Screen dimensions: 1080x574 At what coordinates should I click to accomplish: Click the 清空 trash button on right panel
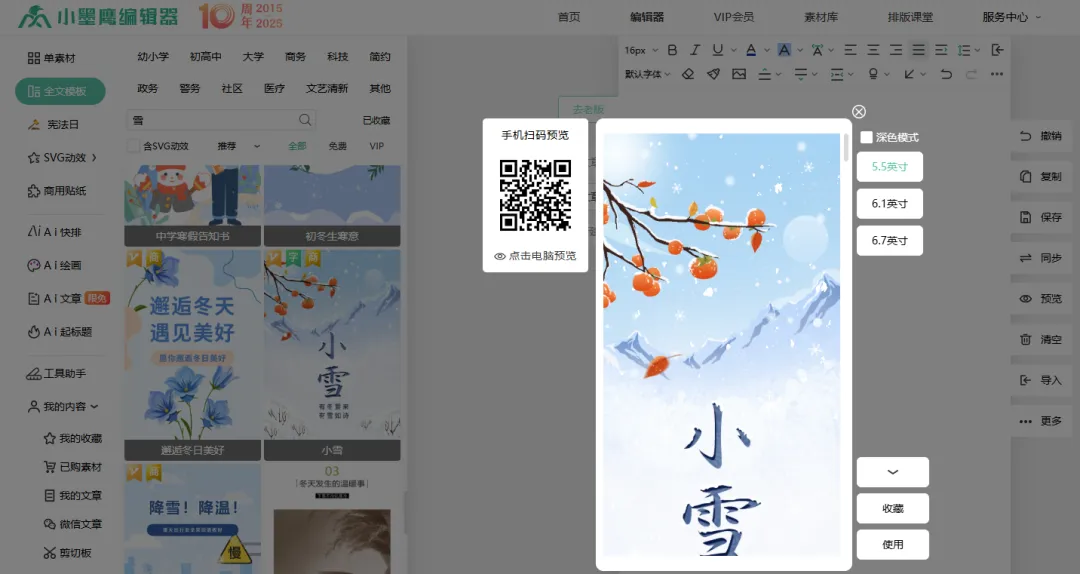tap(1041, 339)
